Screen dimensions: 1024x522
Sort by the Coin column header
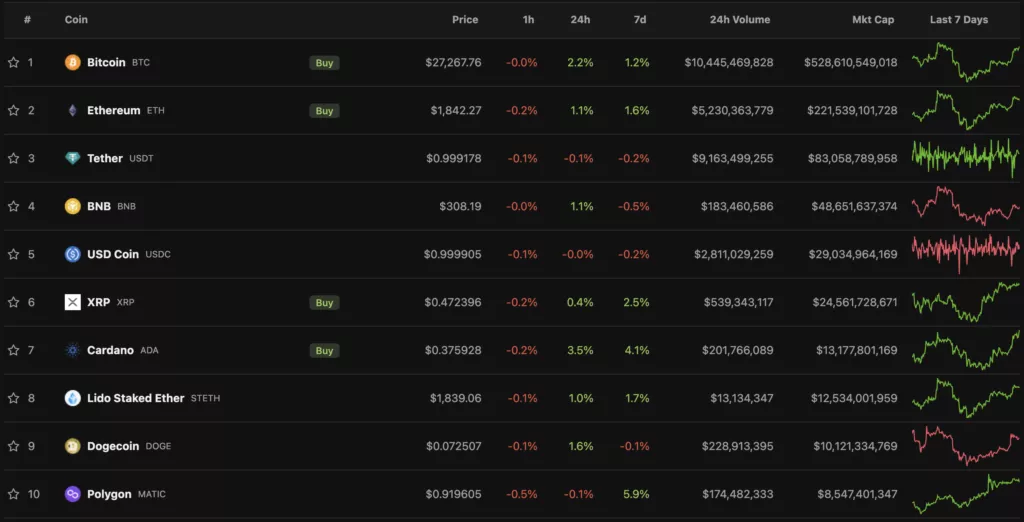pos(76,20)
